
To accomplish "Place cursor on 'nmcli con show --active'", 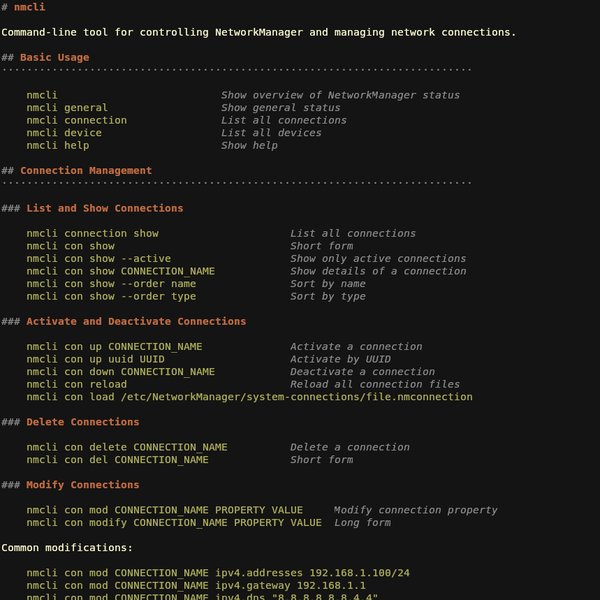I will pos(98,258).
